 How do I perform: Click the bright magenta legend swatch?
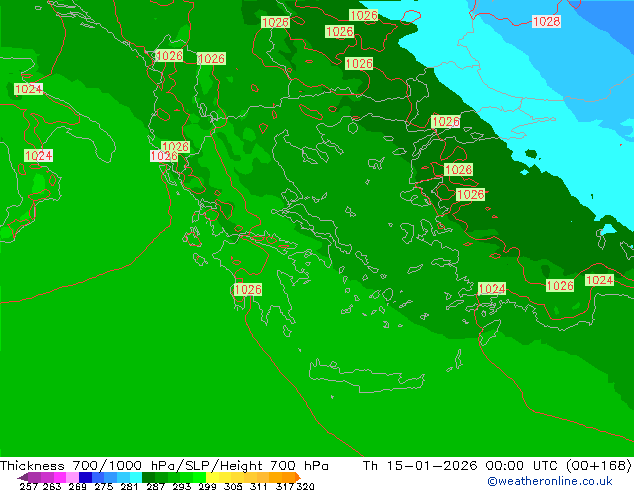tap(60, 477)
